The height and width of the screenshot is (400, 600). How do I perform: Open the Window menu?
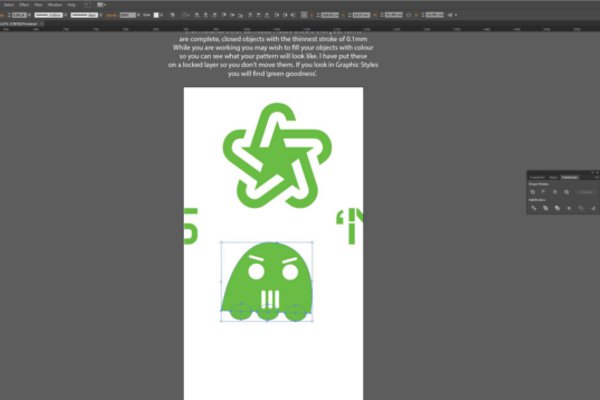click(x=55, y=5)
